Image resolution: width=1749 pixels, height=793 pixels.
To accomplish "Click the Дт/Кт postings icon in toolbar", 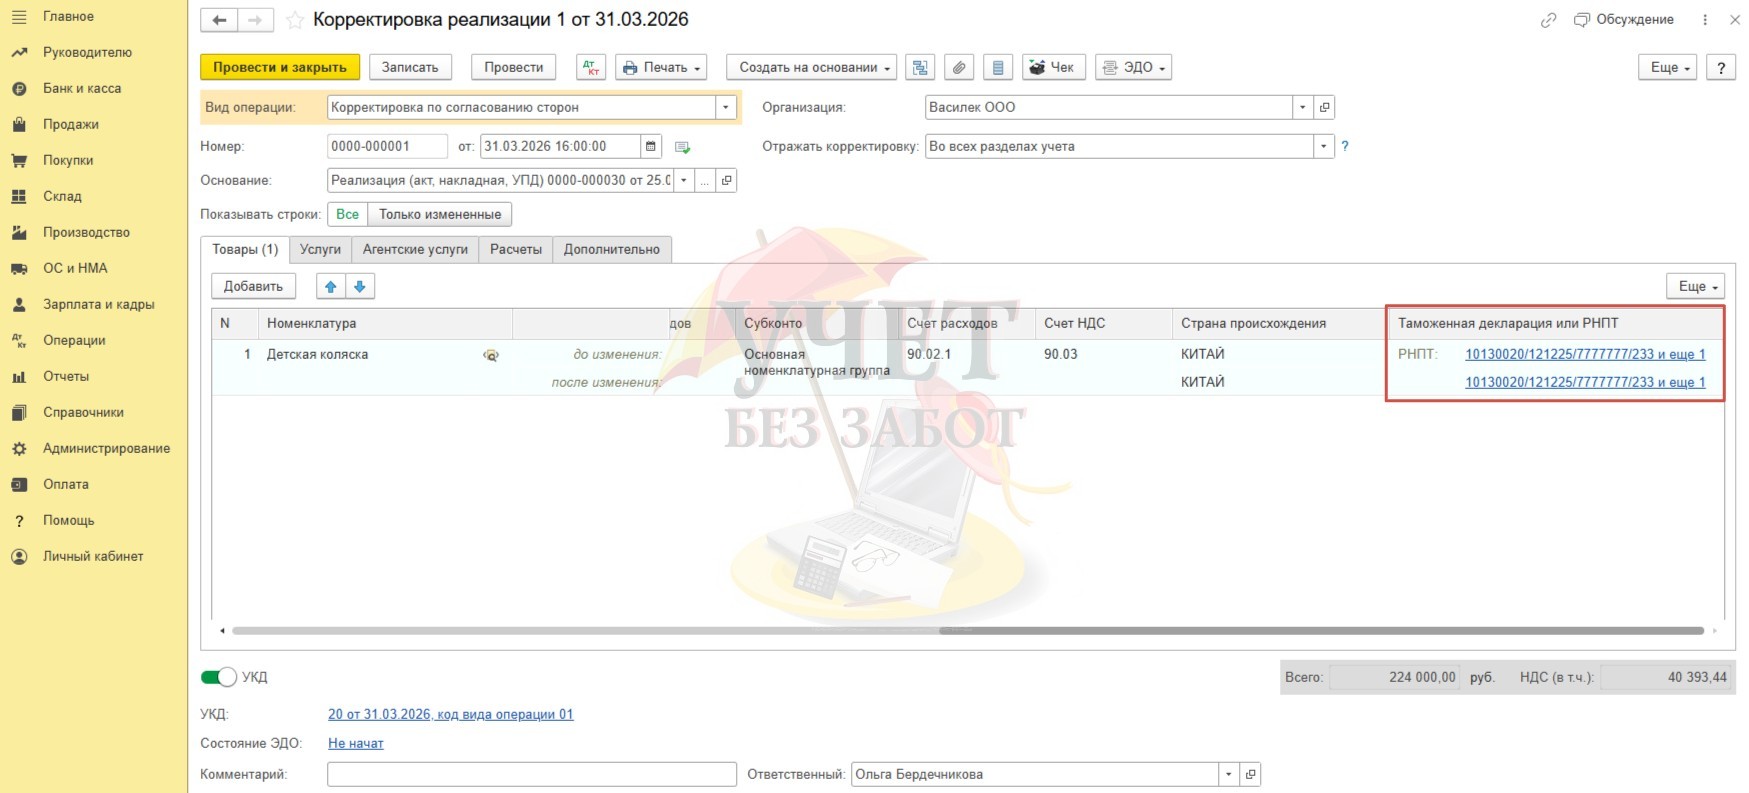I will pyautogui.click(x=591, y=67).
